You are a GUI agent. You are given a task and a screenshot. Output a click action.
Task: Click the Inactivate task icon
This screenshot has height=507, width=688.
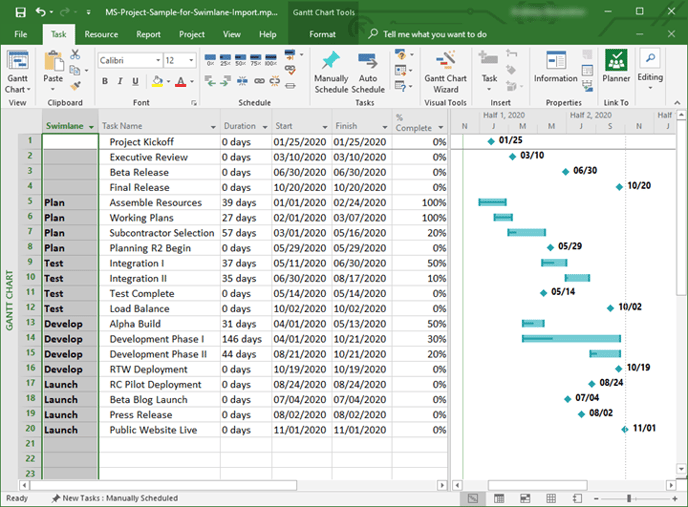point(290,86)
